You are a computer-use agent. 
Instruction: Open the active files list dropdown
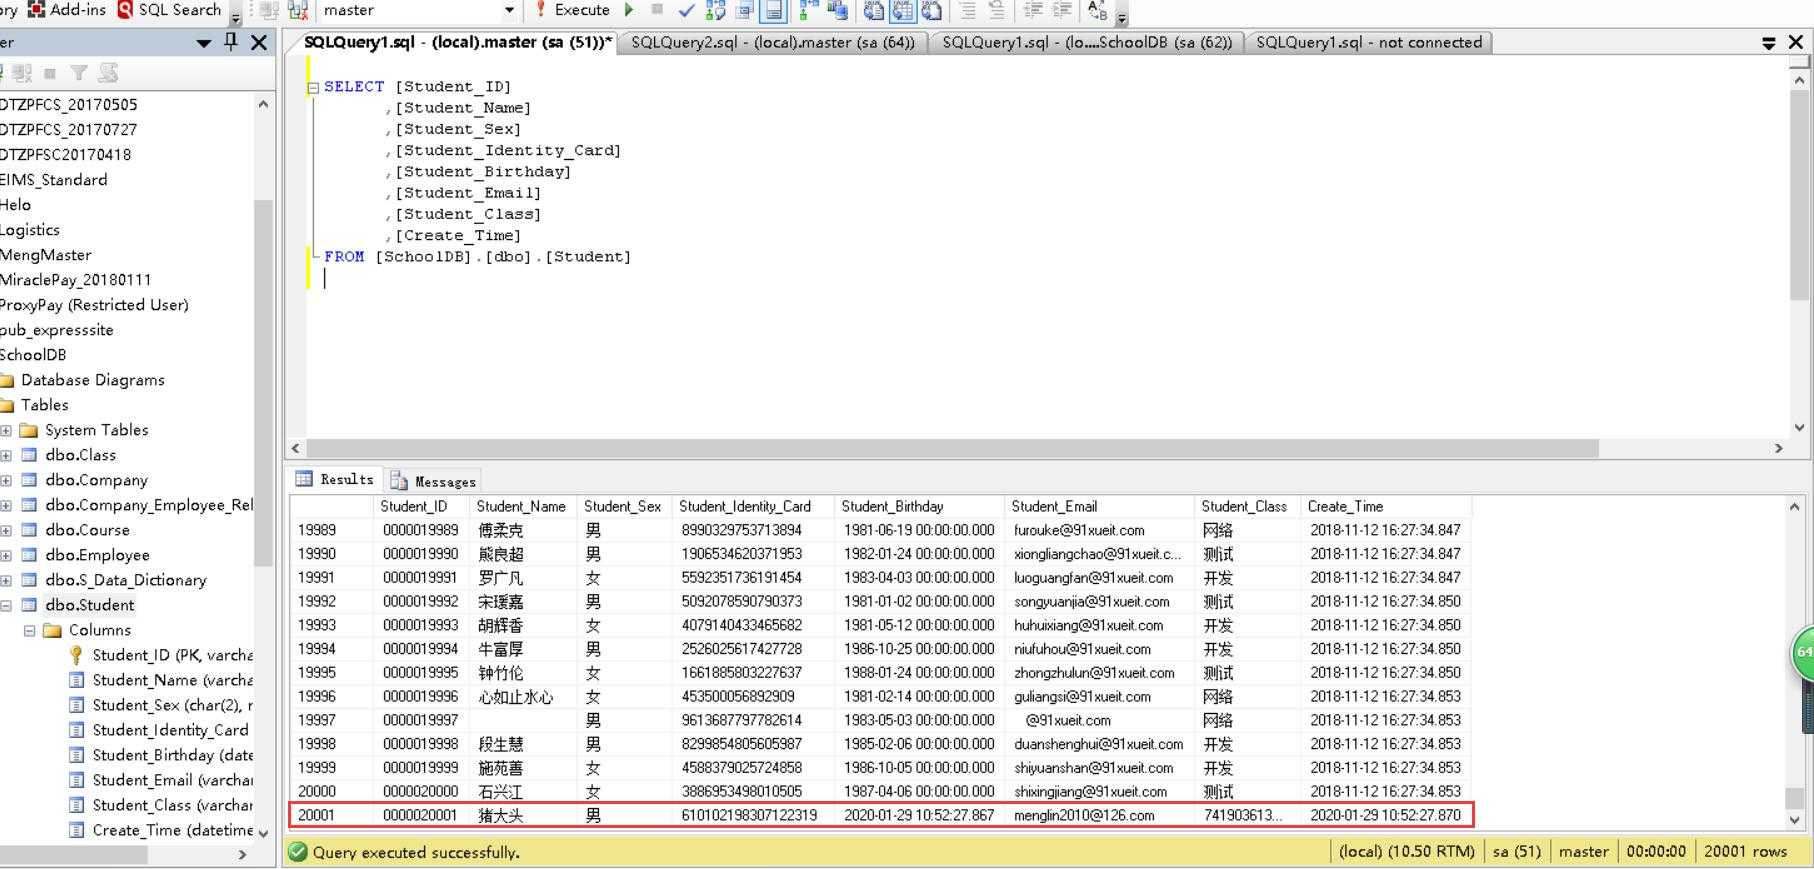1768,43
